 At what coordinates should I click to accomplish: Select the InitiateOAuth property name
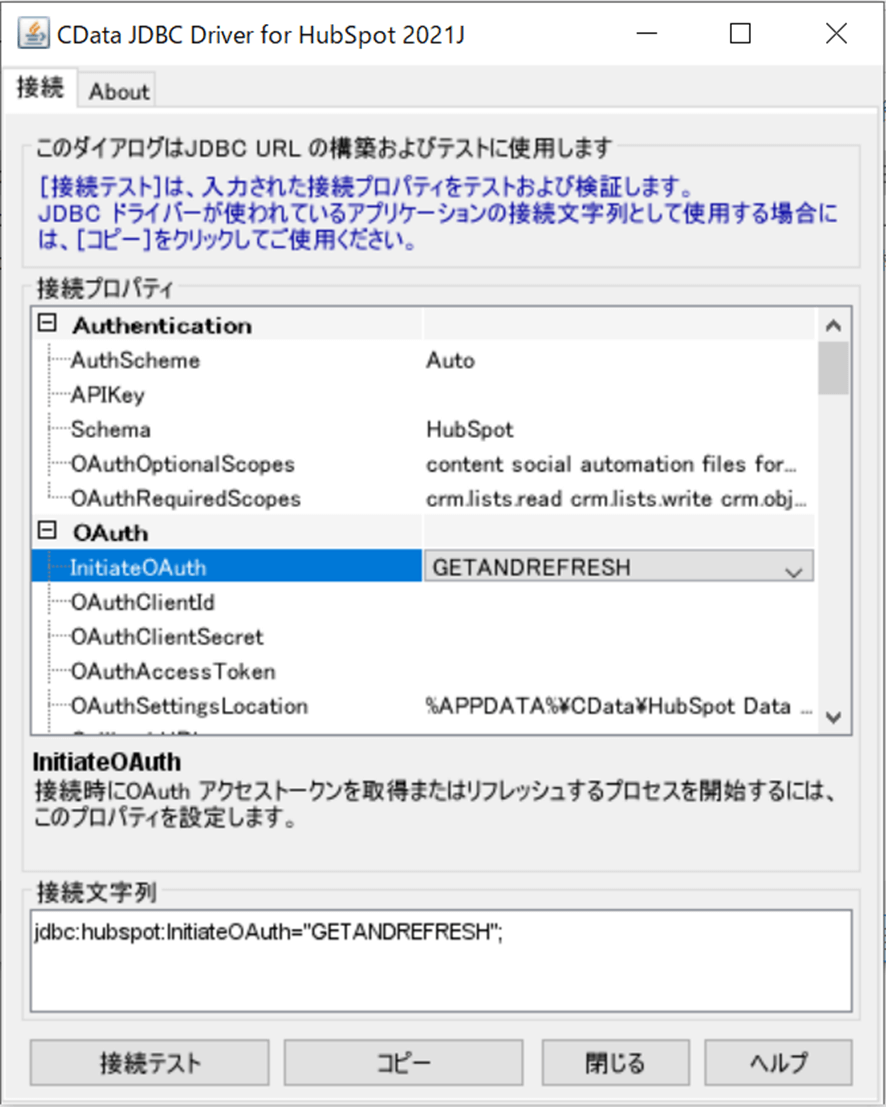[x=227, y=567]
